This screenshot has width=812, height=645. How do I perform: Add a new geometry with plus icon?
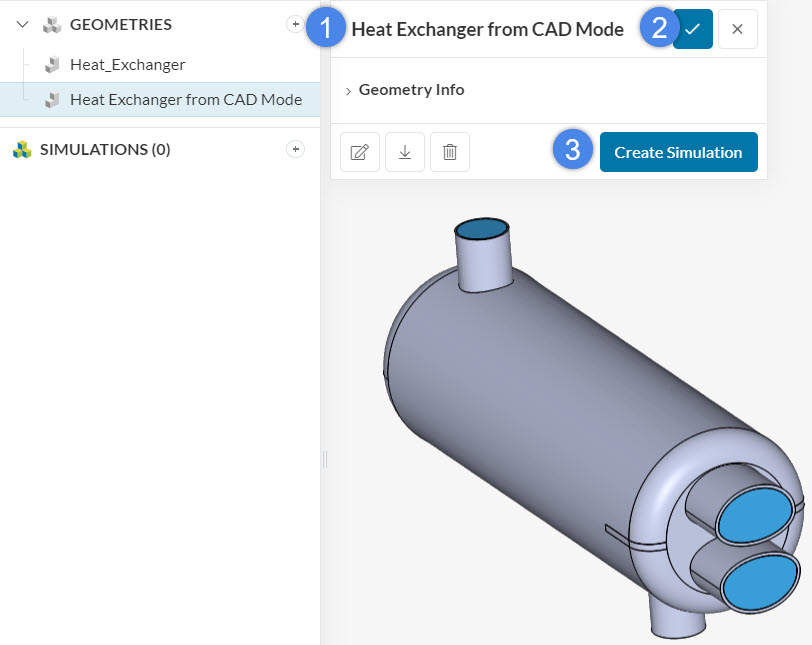click(x=294, y=25)
